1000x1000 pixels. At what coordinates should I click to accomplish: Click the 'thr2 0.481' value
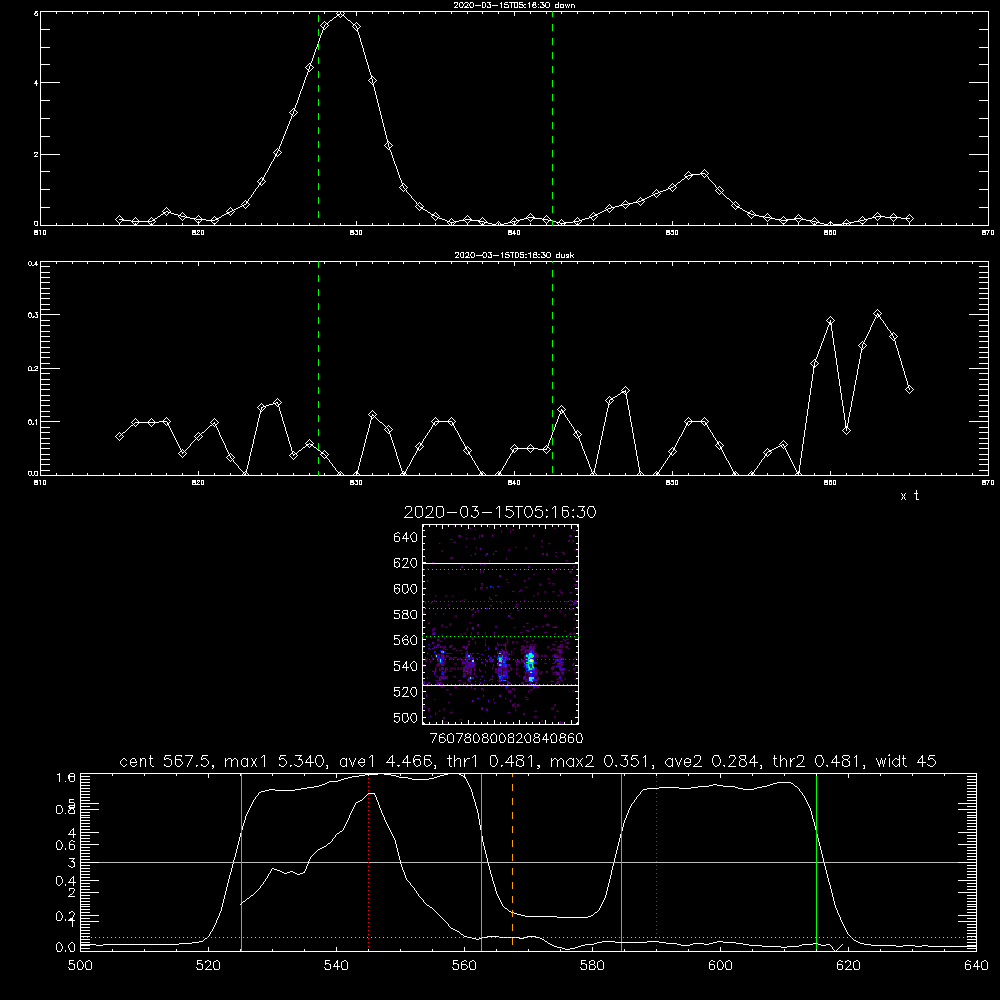pos(819,761)
